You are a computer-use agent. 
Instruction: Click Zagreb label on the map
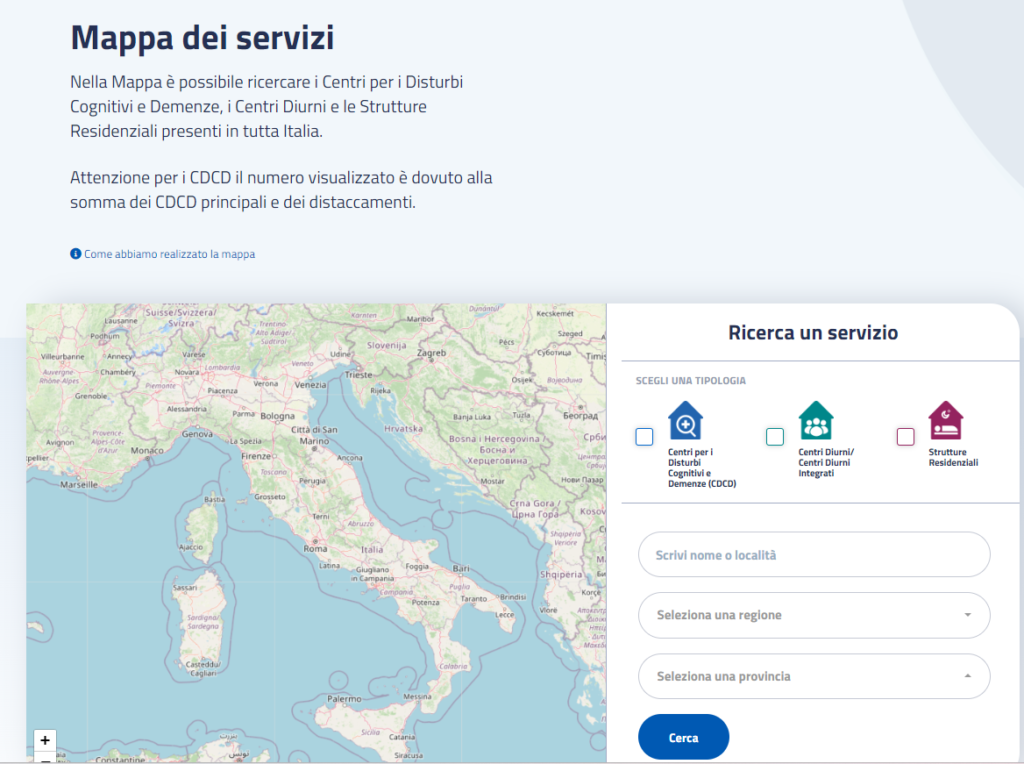pos(432,353)
